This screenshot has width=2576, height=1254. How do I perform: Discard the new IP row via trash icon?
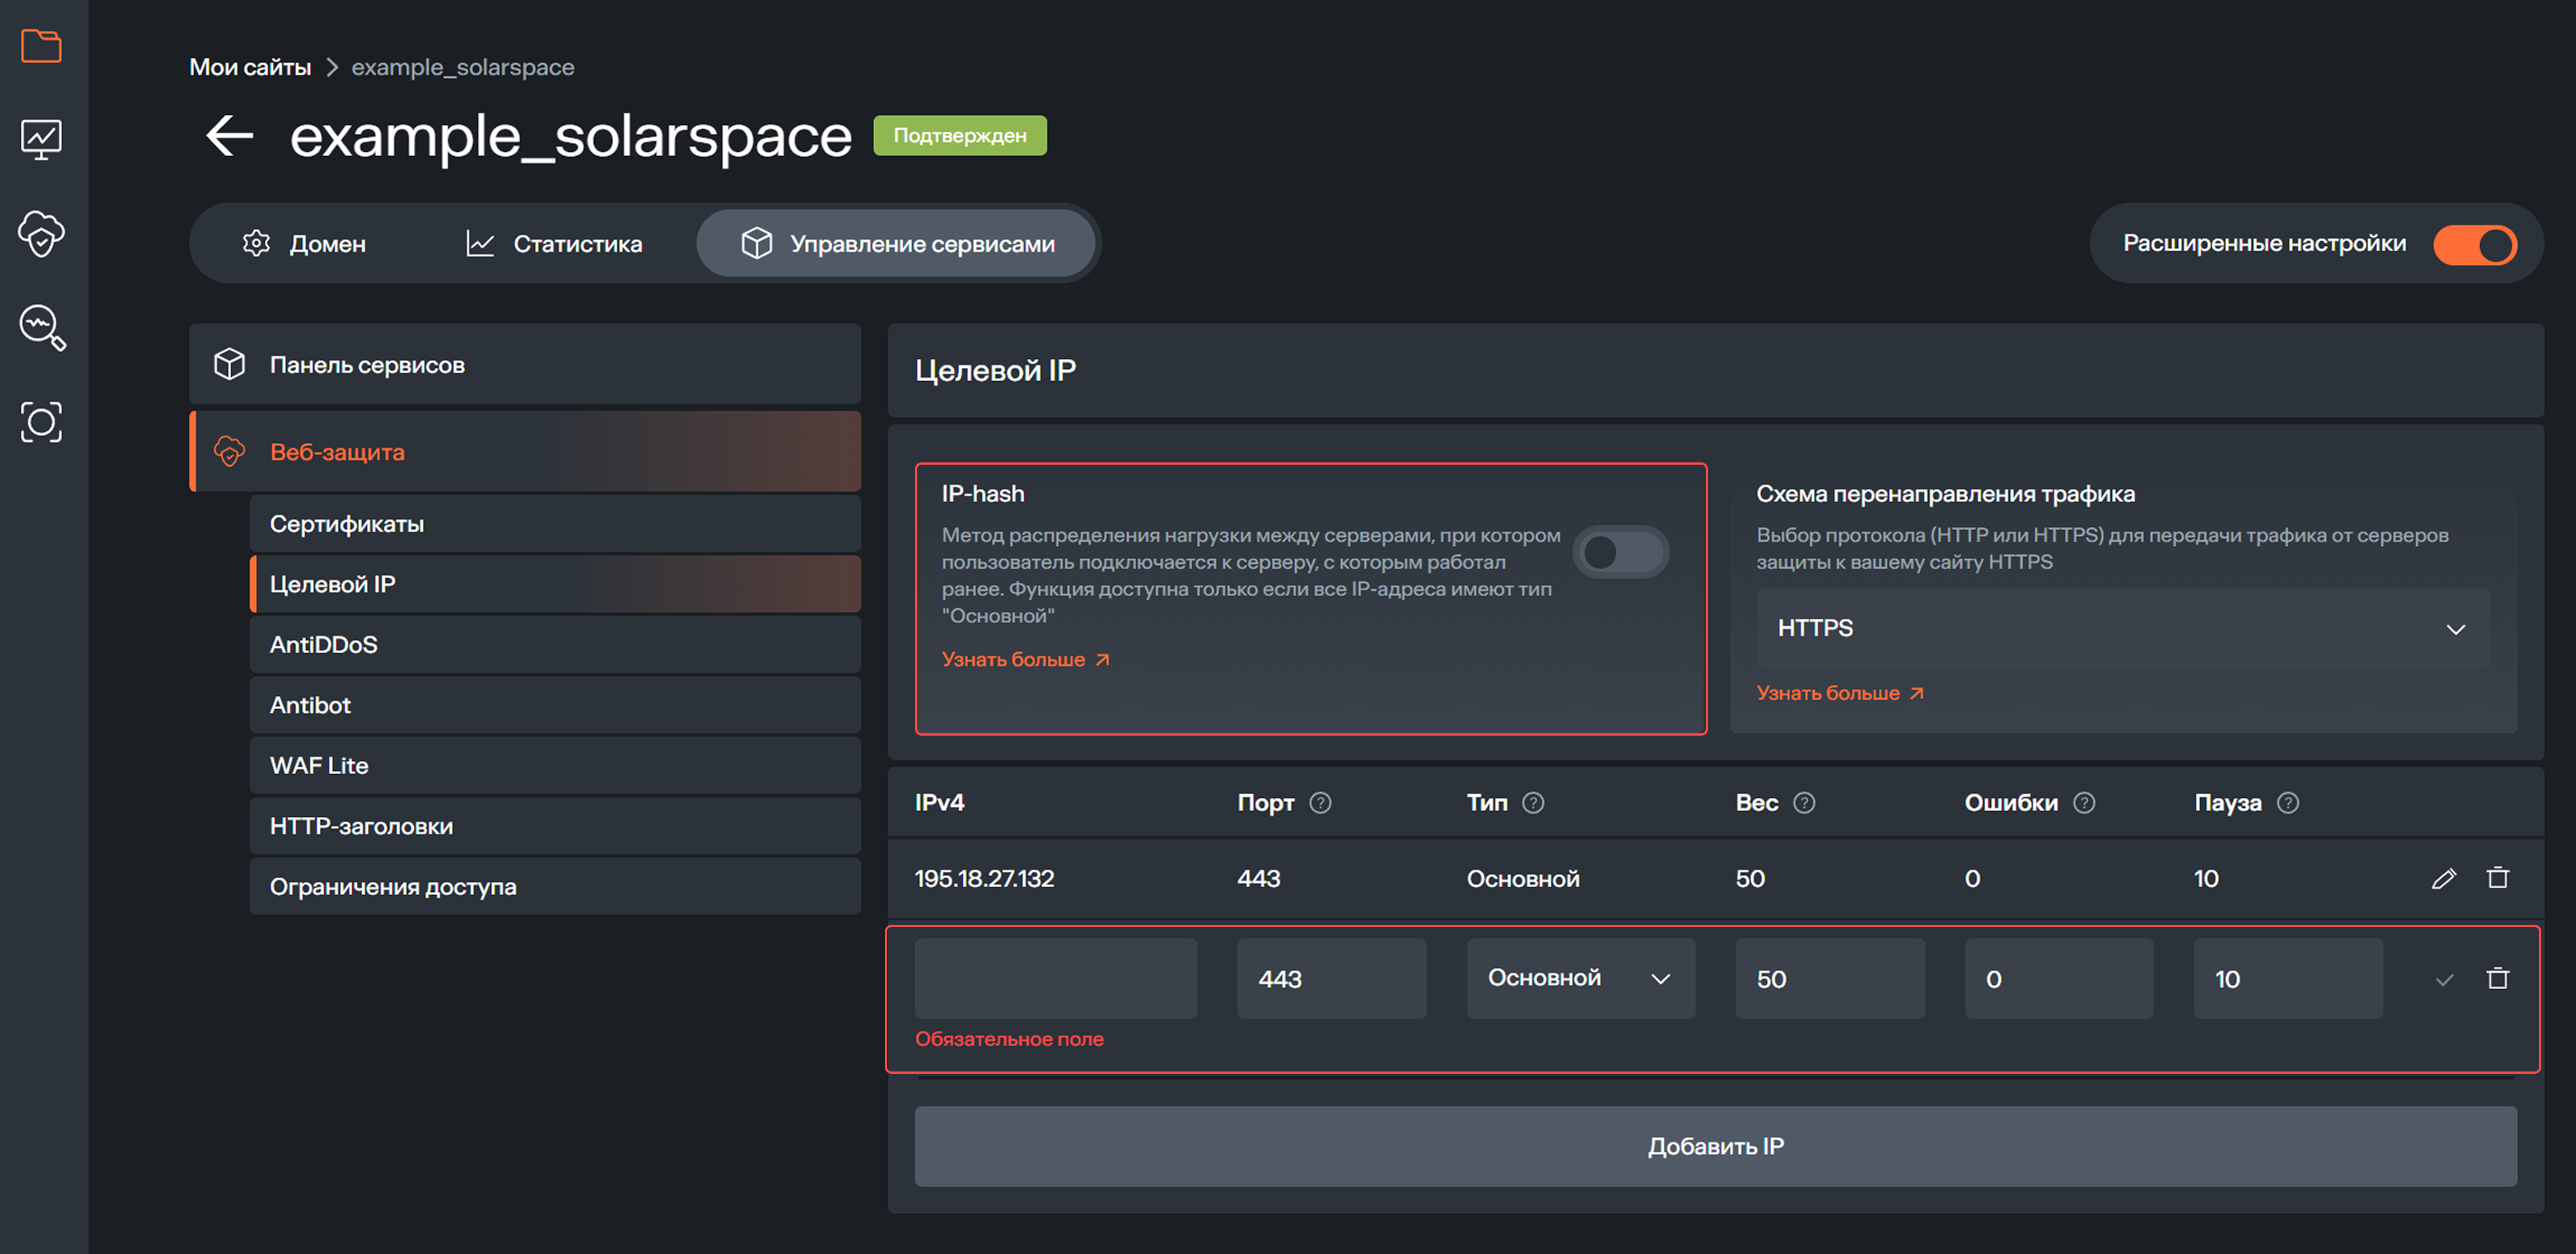point(2497,979)
